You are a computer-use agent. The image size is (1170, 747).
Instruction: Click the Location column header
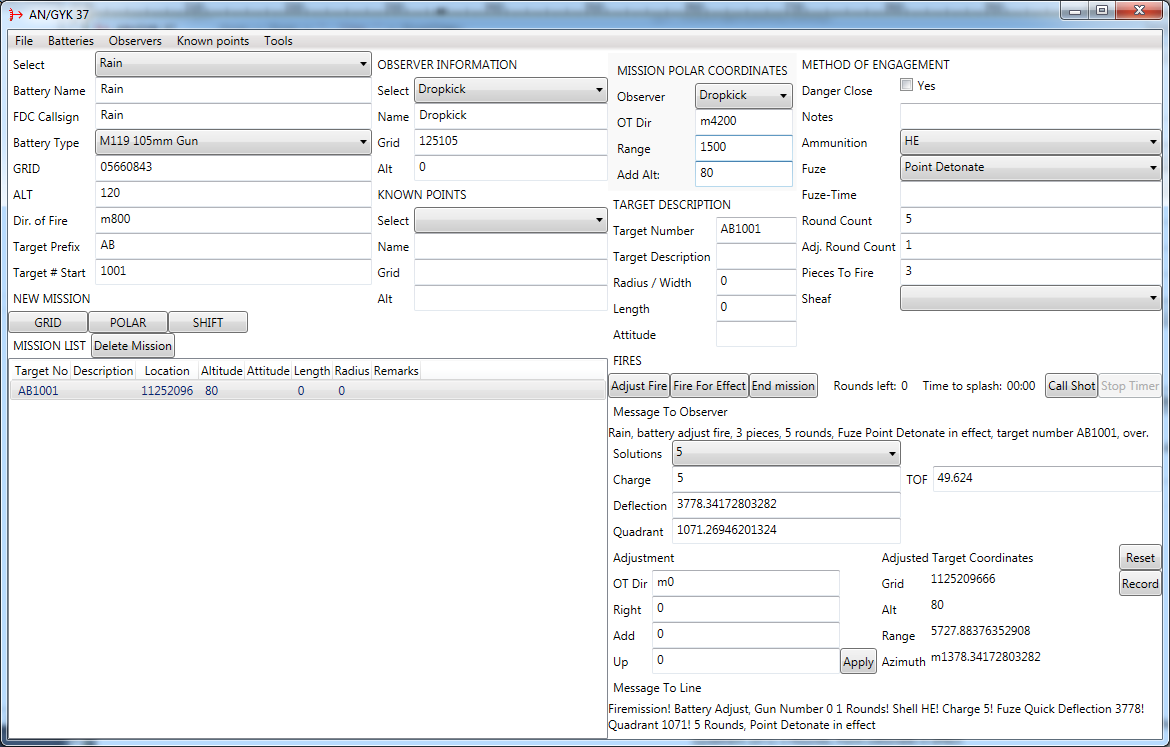click(167, 371)
